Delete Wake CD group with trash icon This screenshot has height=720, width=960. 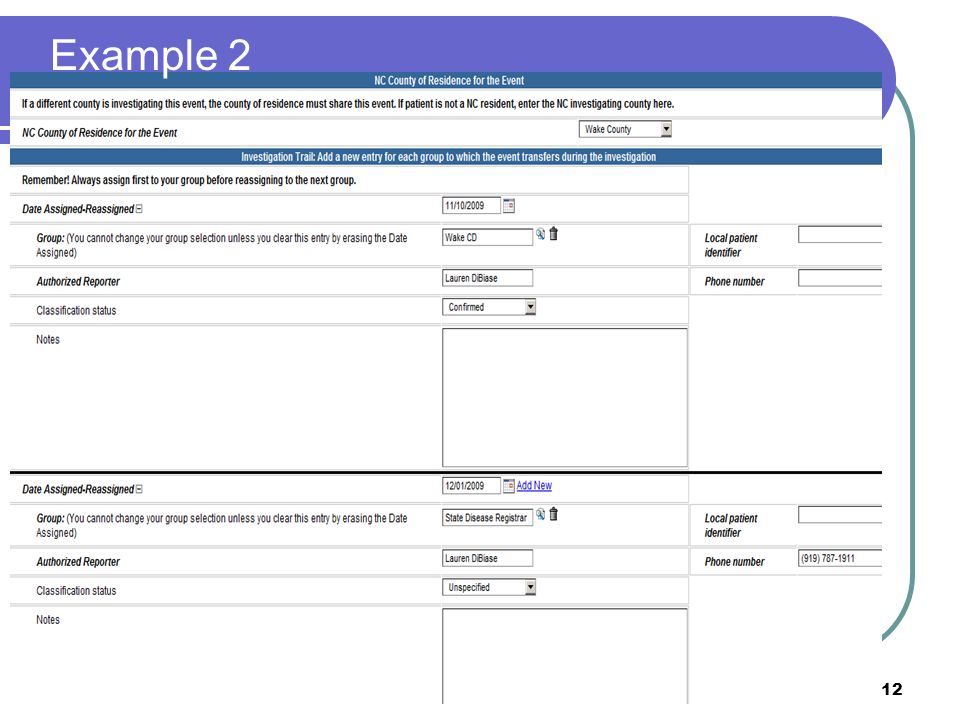click(553, 234)
